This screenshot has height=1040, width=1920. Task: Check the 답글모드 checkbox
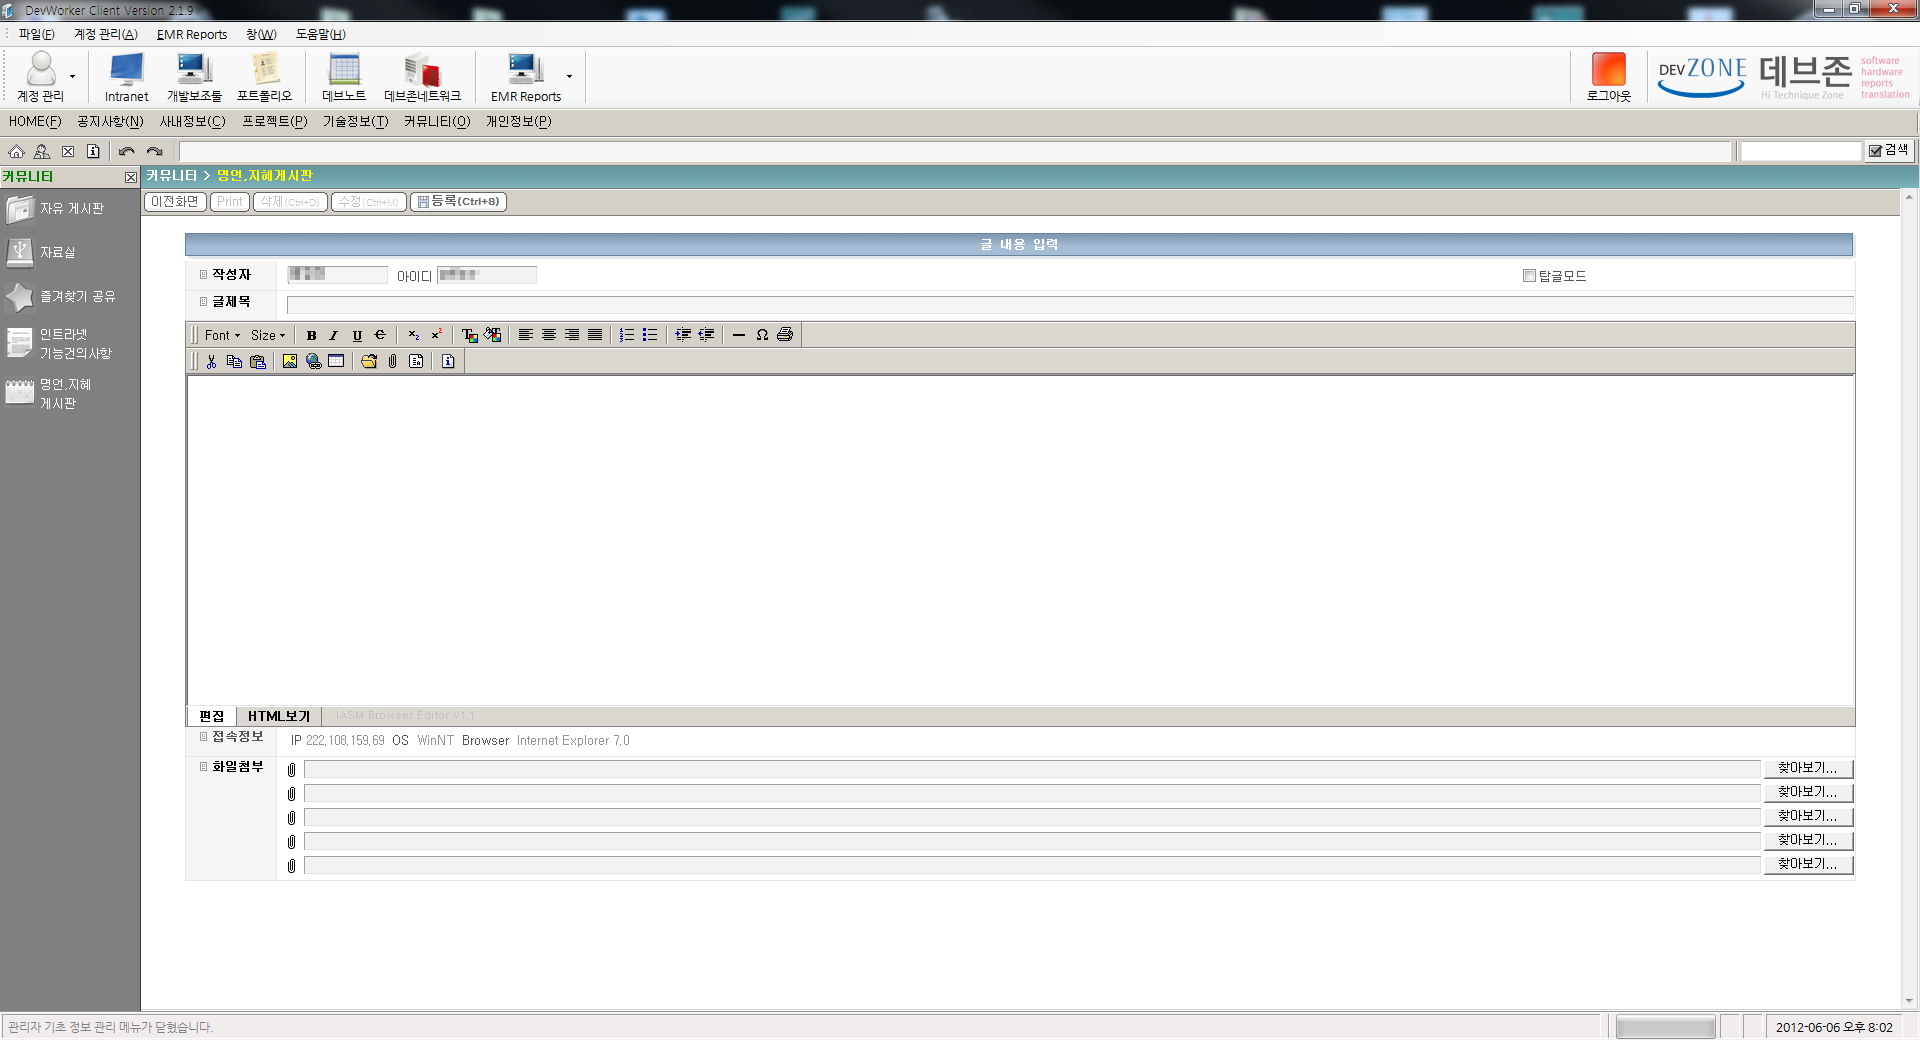tap(1529, 276)
